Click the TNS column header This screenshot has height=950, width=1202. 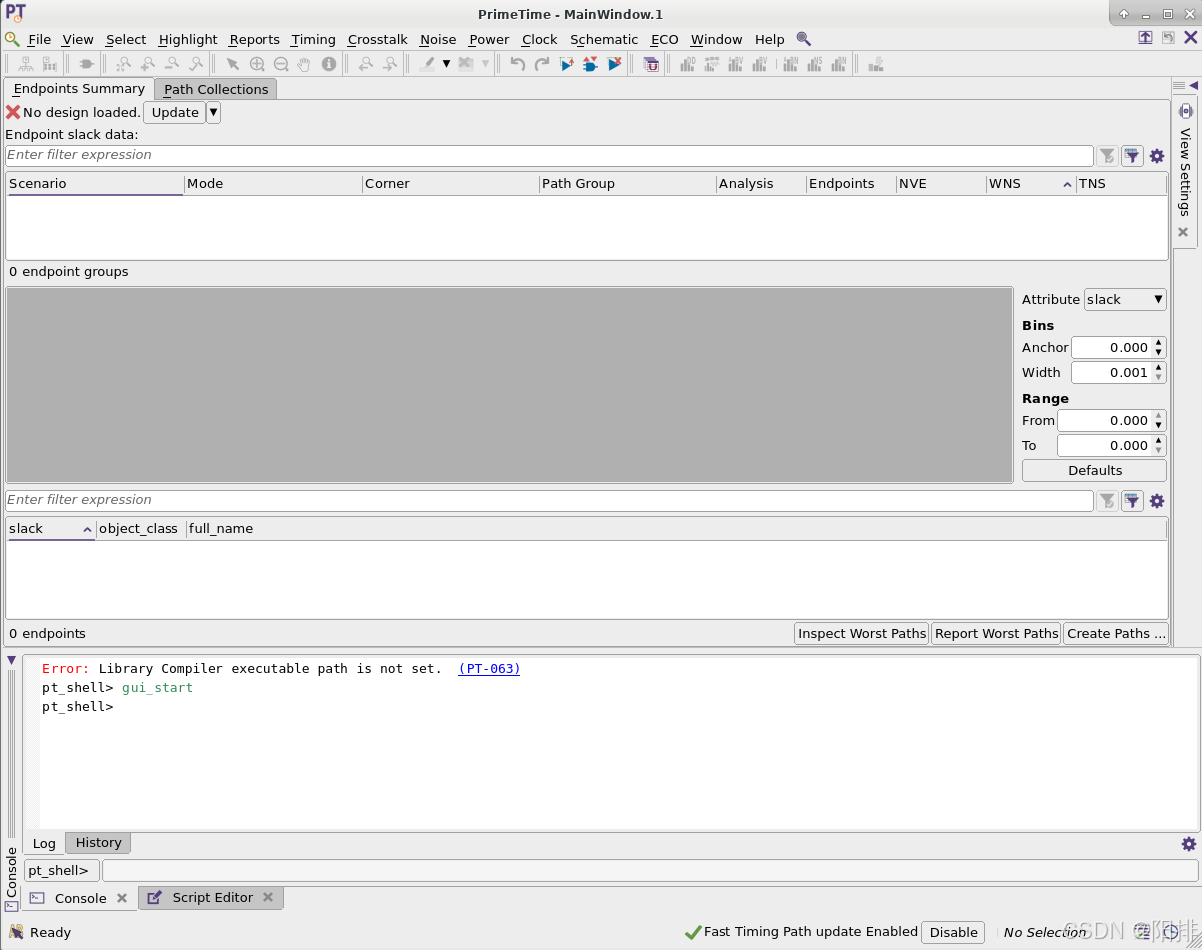coord(1121,184)
